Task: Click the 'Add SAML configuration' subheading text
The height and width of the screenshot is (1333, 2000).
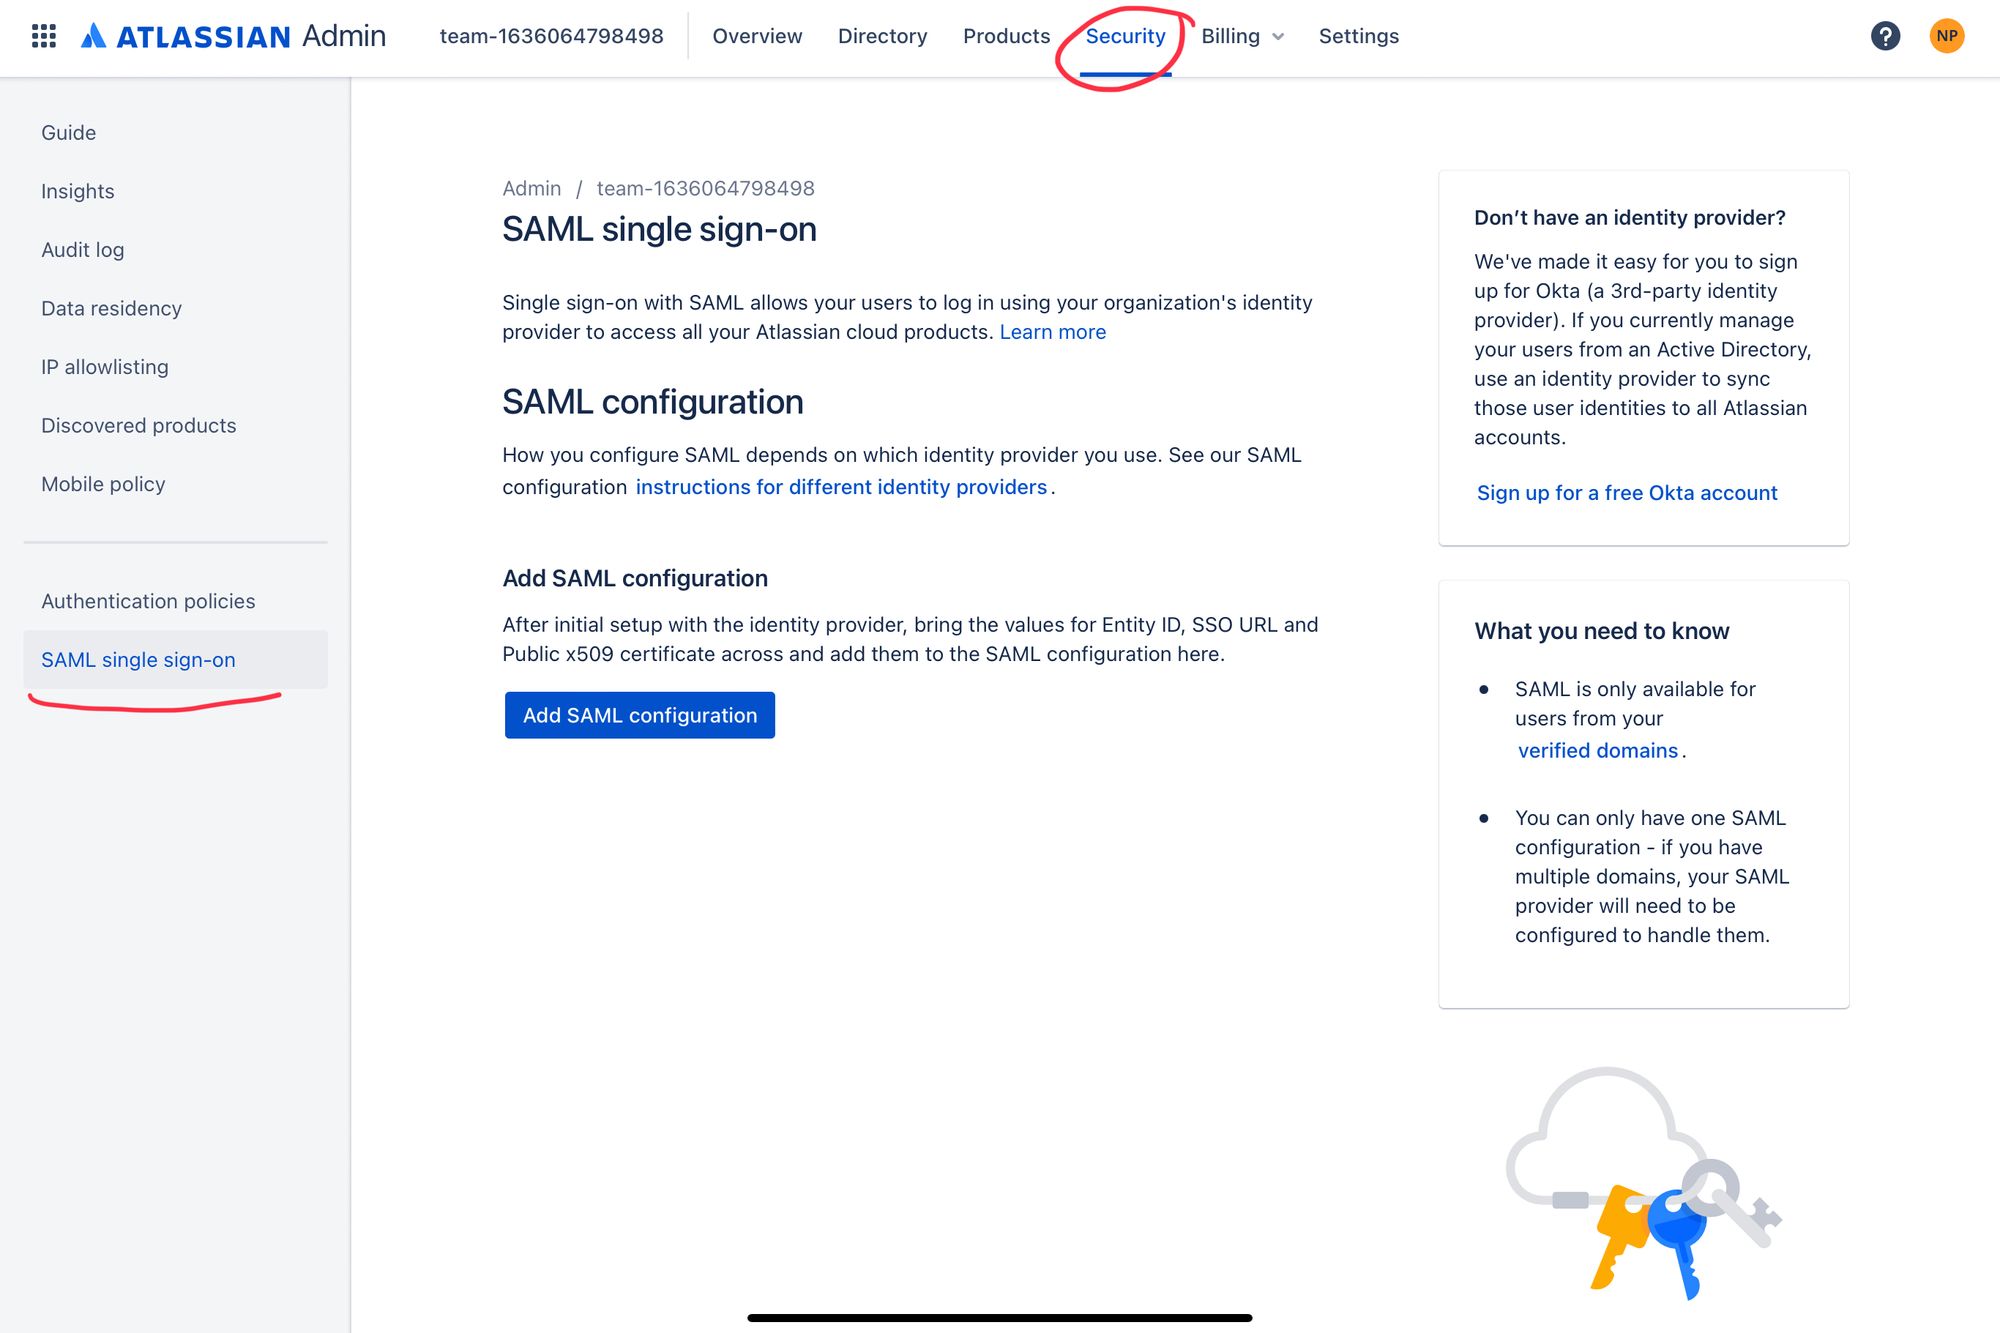Action: pos(635,578)
